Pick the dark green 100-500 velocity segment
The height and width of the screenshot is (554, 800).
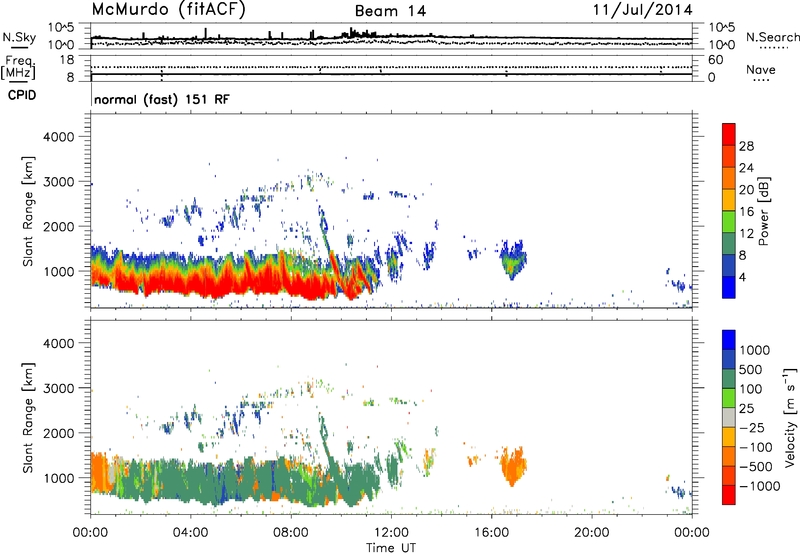[x=729, y=379]
